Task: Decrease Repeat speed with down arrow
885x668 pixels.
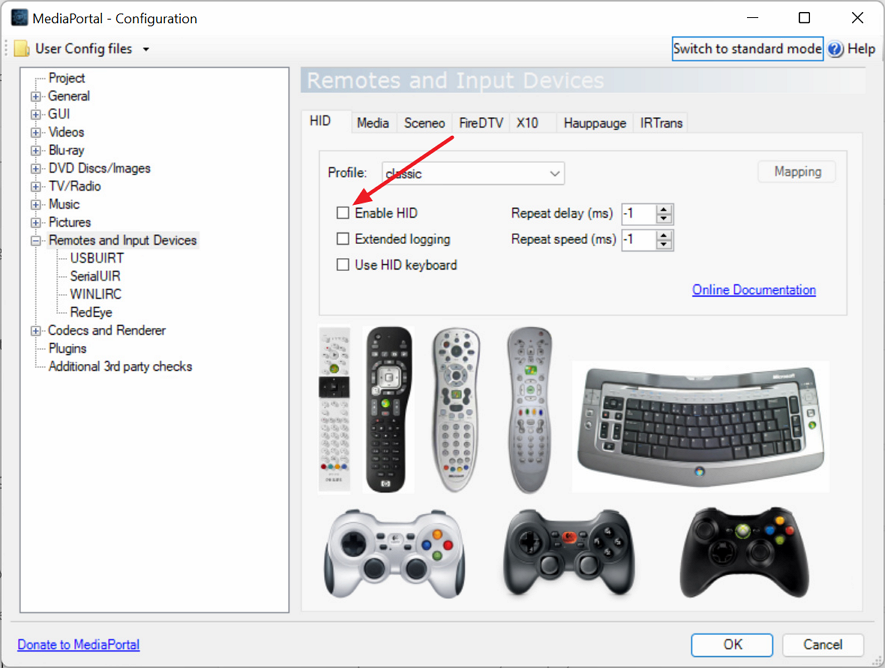Action: coord(664,245)
